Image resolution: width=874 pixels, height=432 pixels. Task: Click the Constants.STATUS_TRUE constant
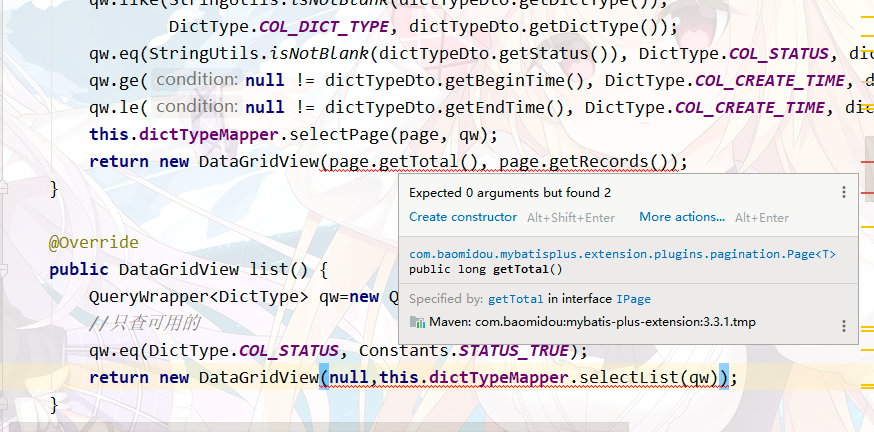tap(464, 351)
